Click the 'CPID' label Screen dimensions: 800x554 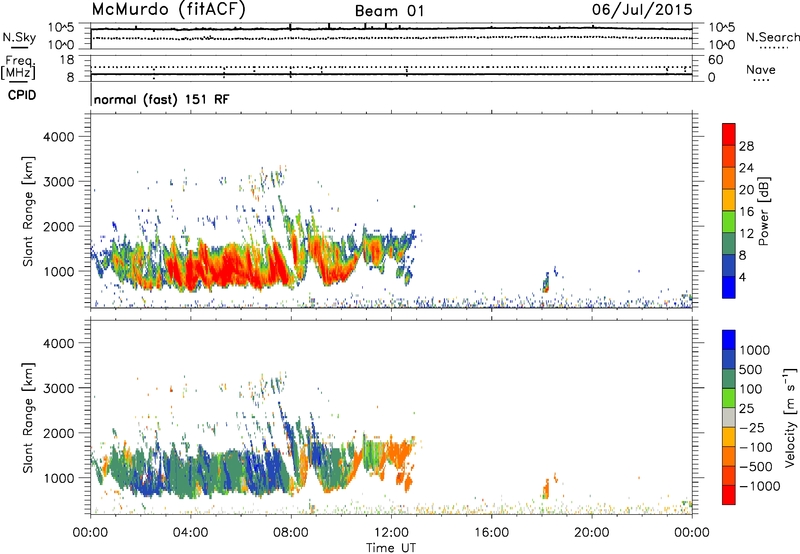point(22,95)
